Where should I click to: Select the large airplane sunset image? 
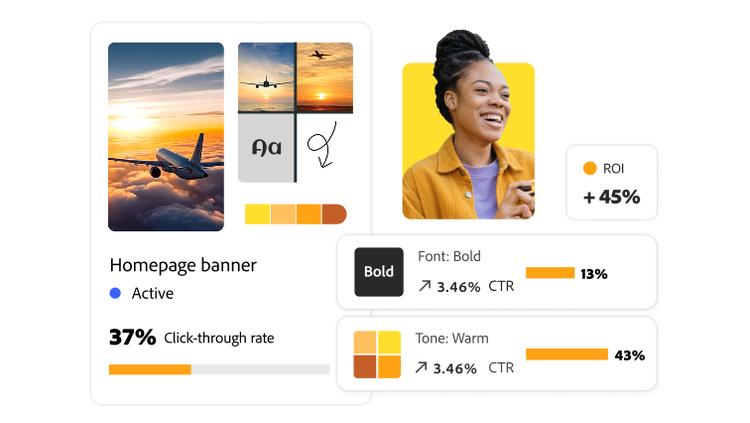(x=166, y=137)
